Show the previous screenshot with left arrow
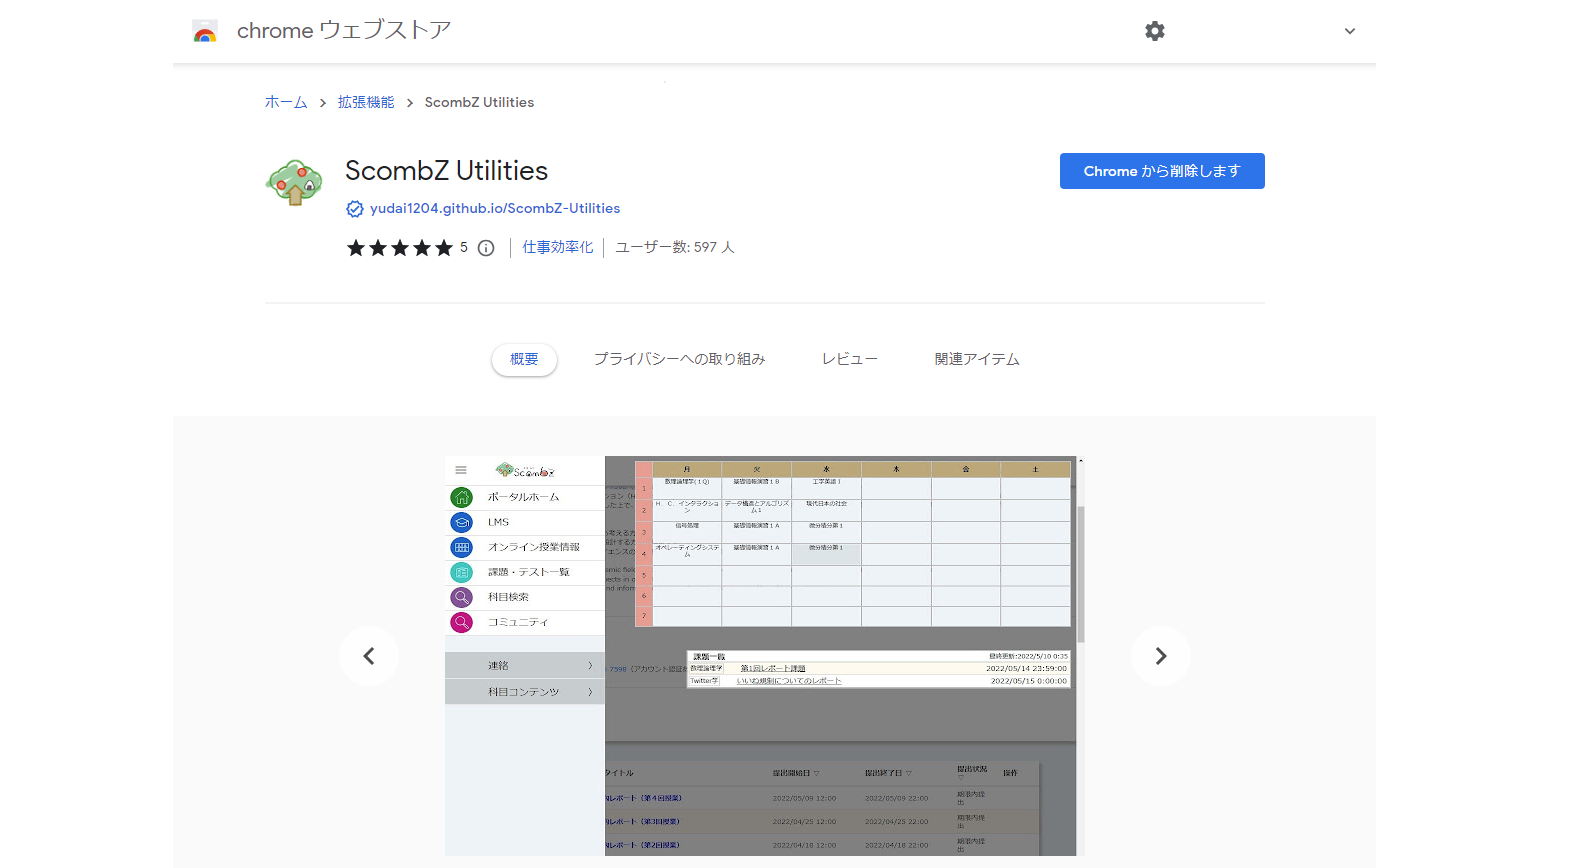This screenshot has height=868, width=1572. 369,656
